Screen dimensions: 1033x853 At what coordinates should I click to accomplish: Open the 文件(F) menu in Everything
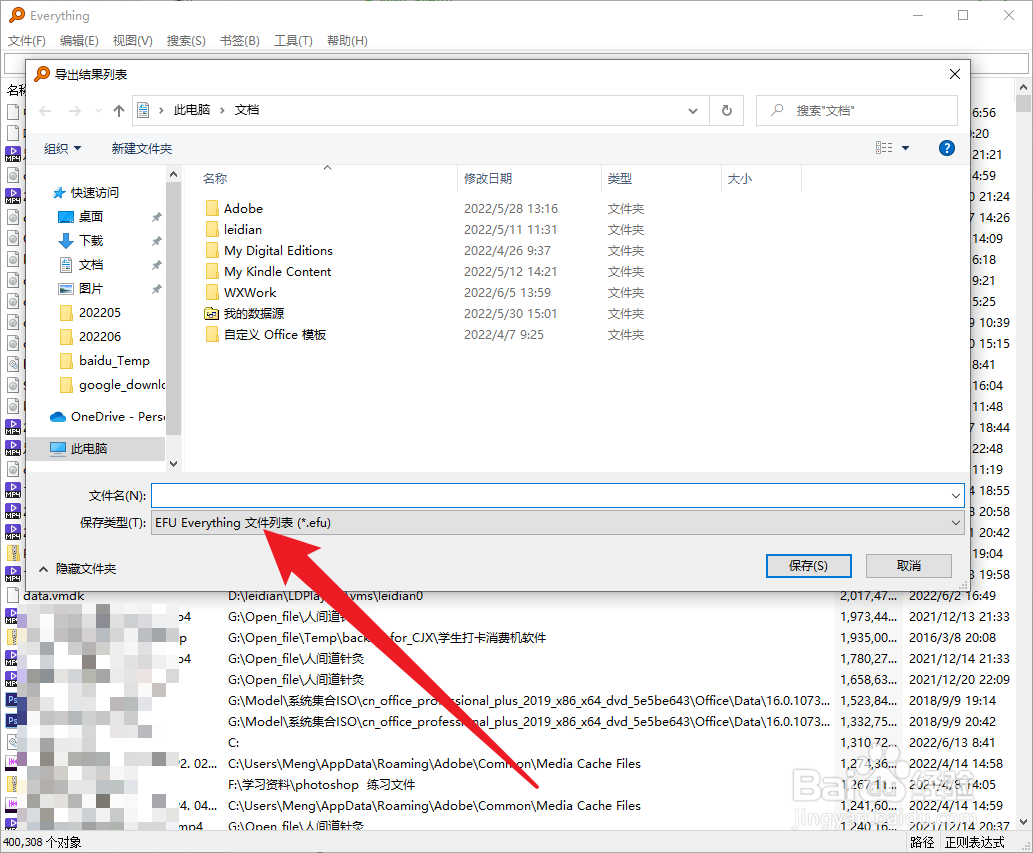(x=26, y=41)
